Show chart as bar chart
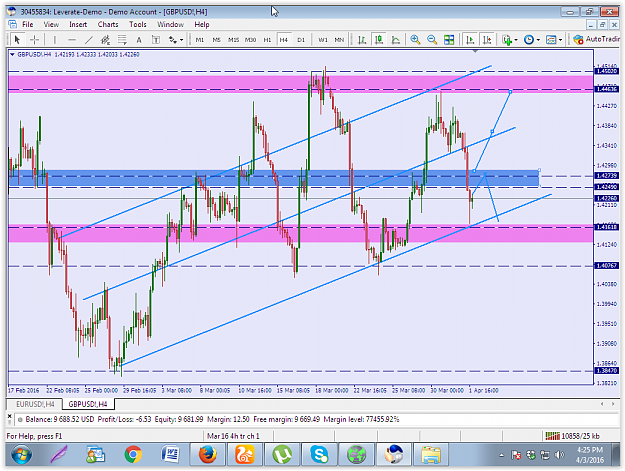The height and width of the screenshot is (471, 625). tap(362, 39)
